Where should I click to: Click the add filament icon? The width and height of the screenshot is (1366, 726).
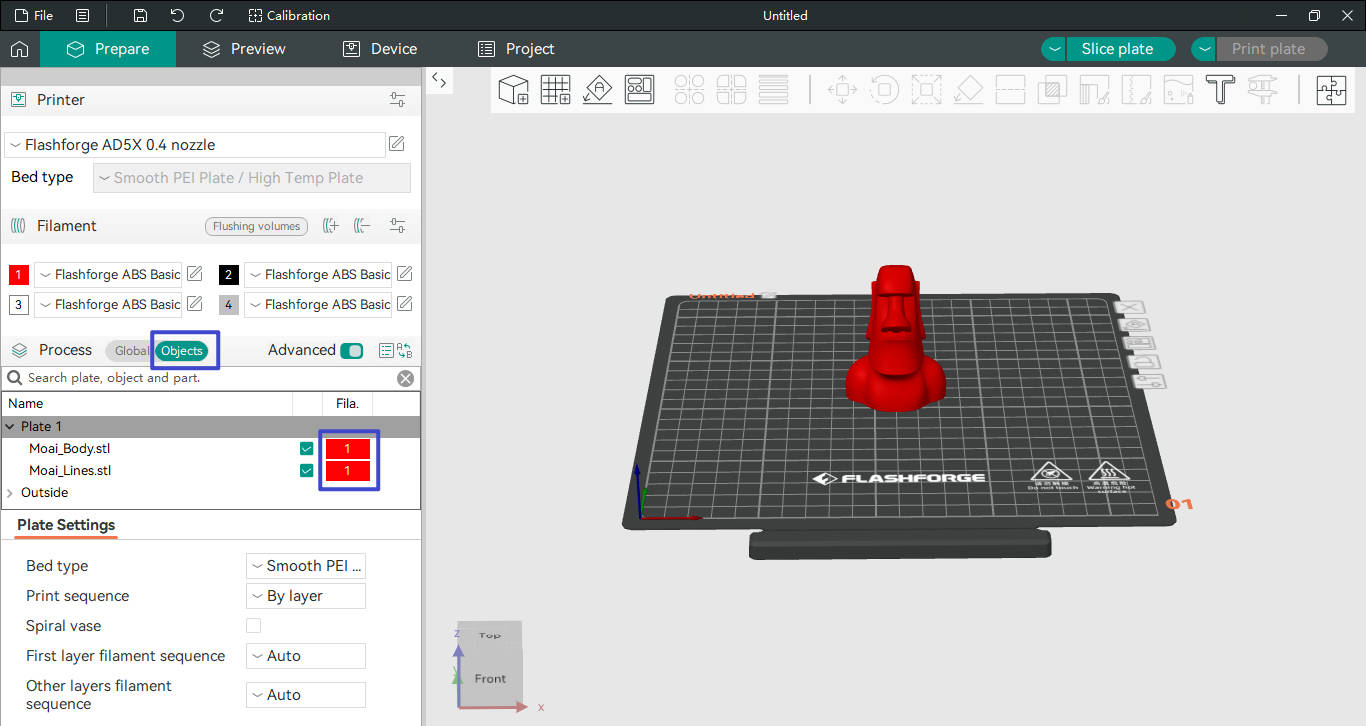pos(331,226)
